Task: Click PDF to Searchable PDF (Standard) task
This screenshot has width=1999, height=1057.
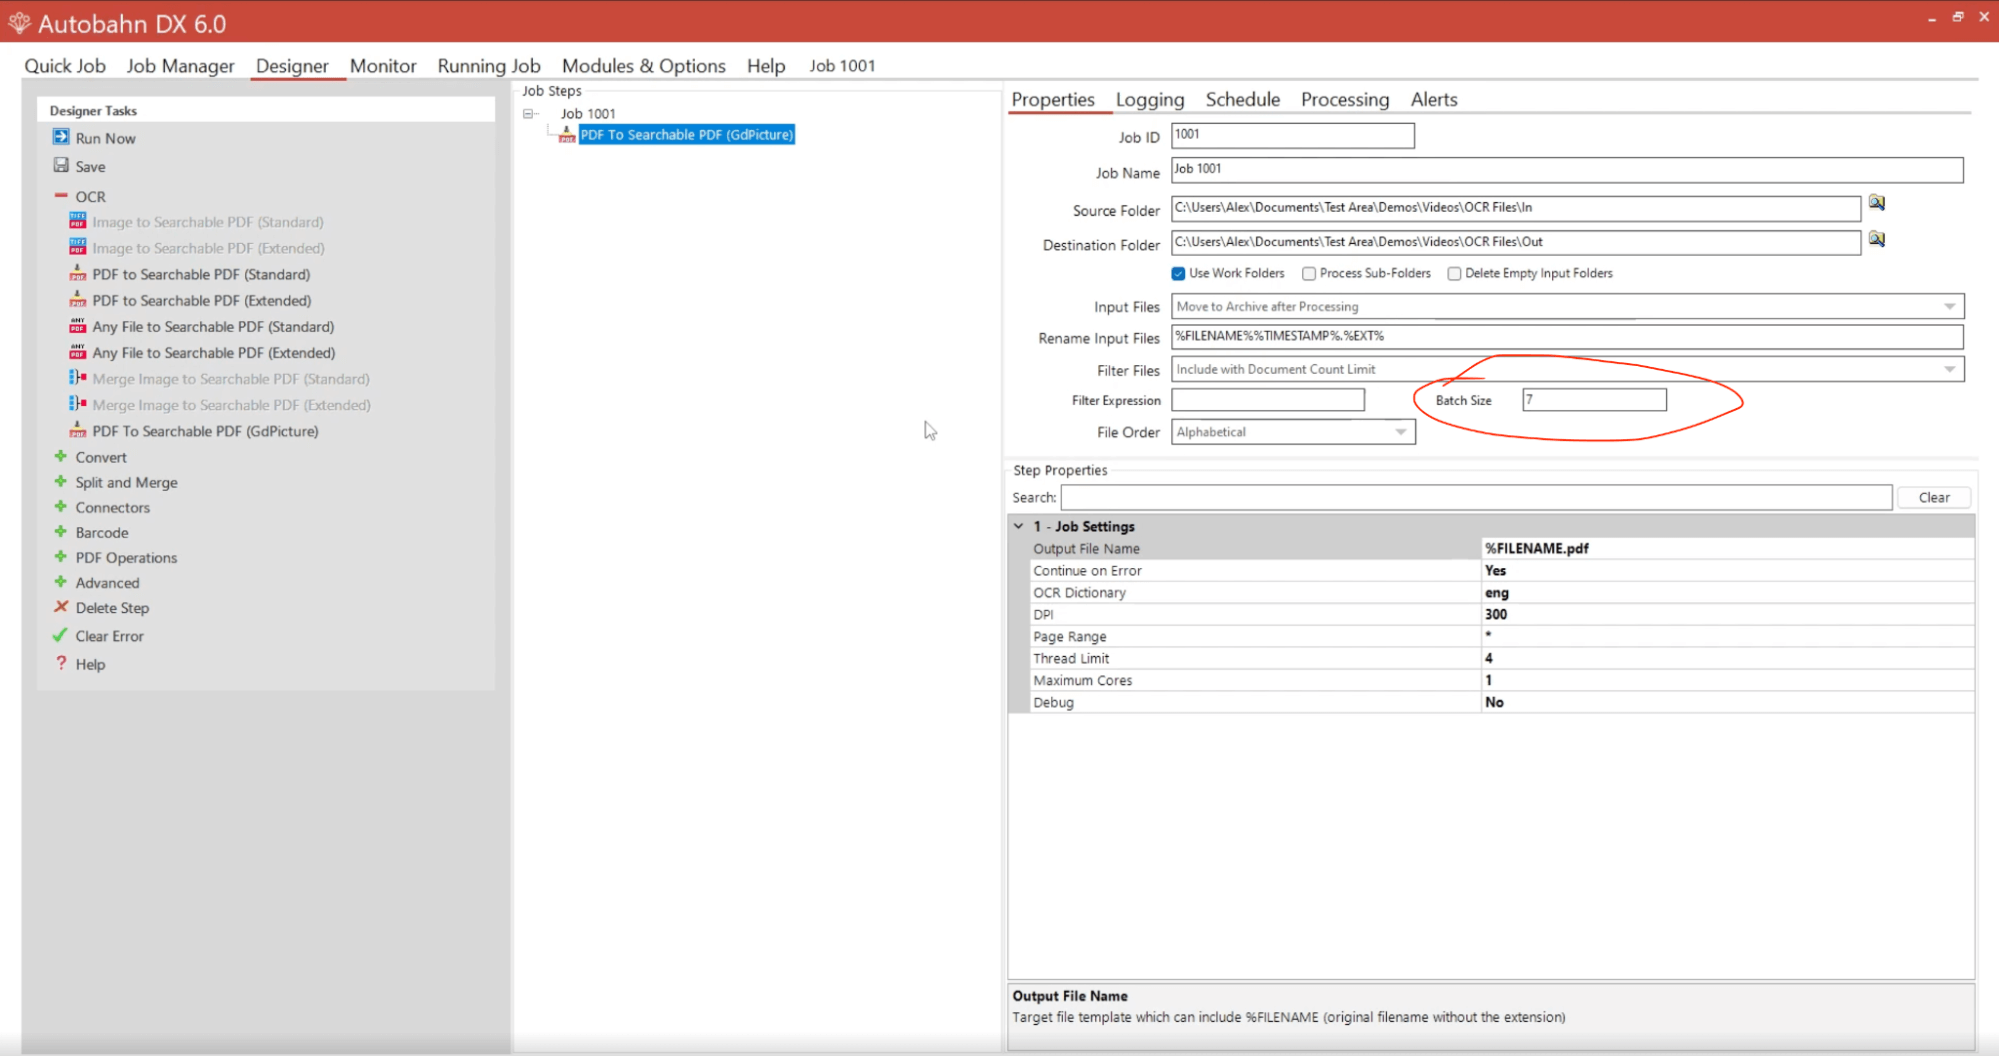Action: (201, 274)
